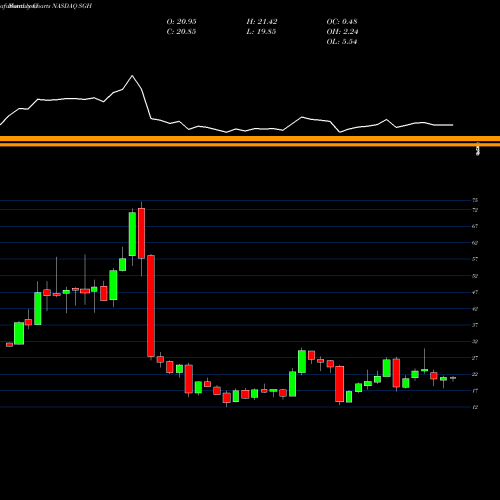Click the 32 price axis label
This screenshot has width=500, height=500.
tap(475, 342)
